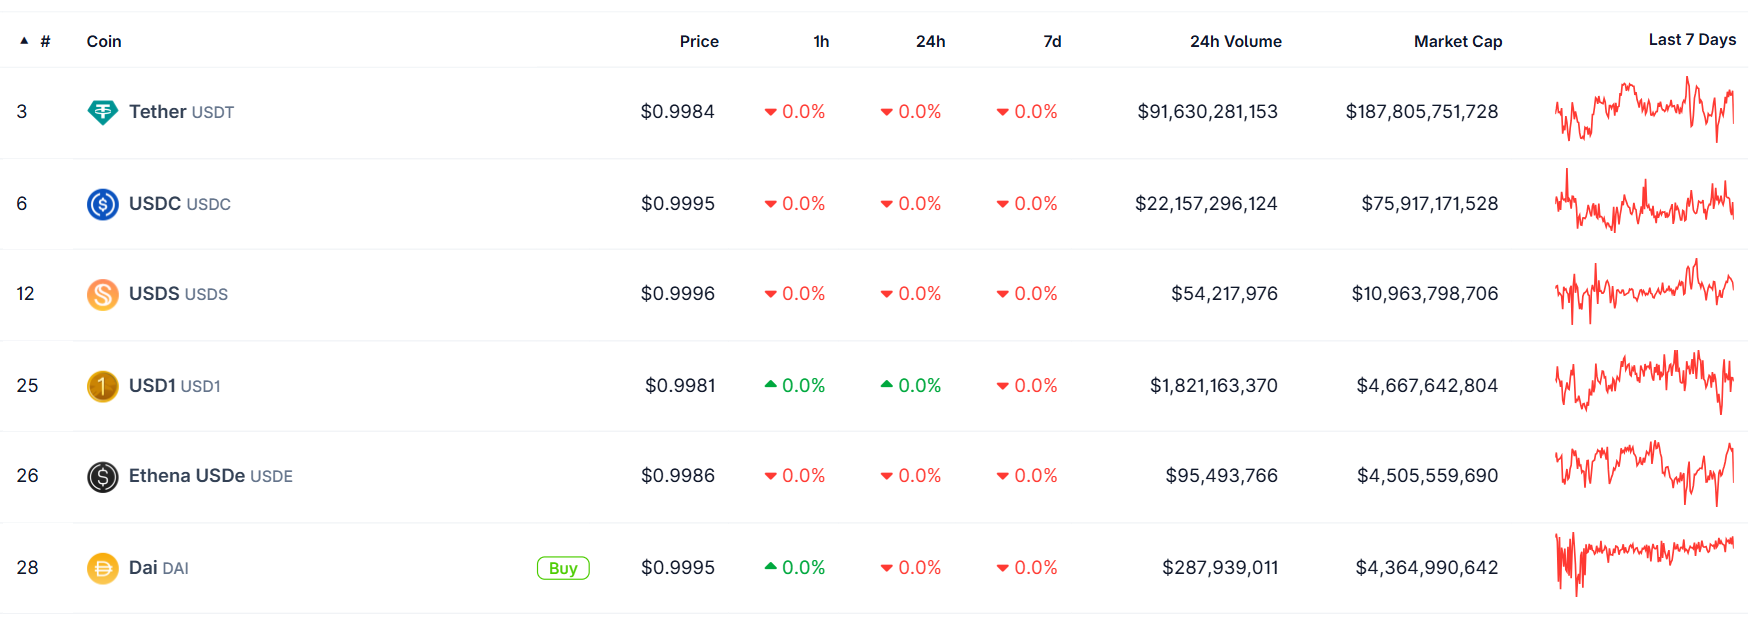Open the Ethena USDe coin page
This screenshot has height=622, width=1756.
(x=210, y=476)
